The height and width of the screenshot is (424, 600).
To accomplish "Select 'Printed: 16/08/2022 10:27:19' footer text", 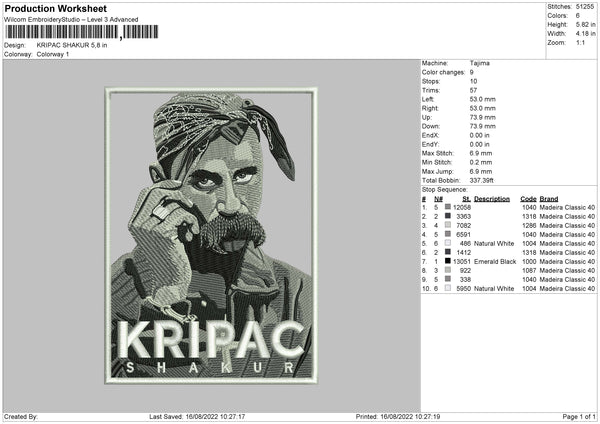I will [398, 416].
